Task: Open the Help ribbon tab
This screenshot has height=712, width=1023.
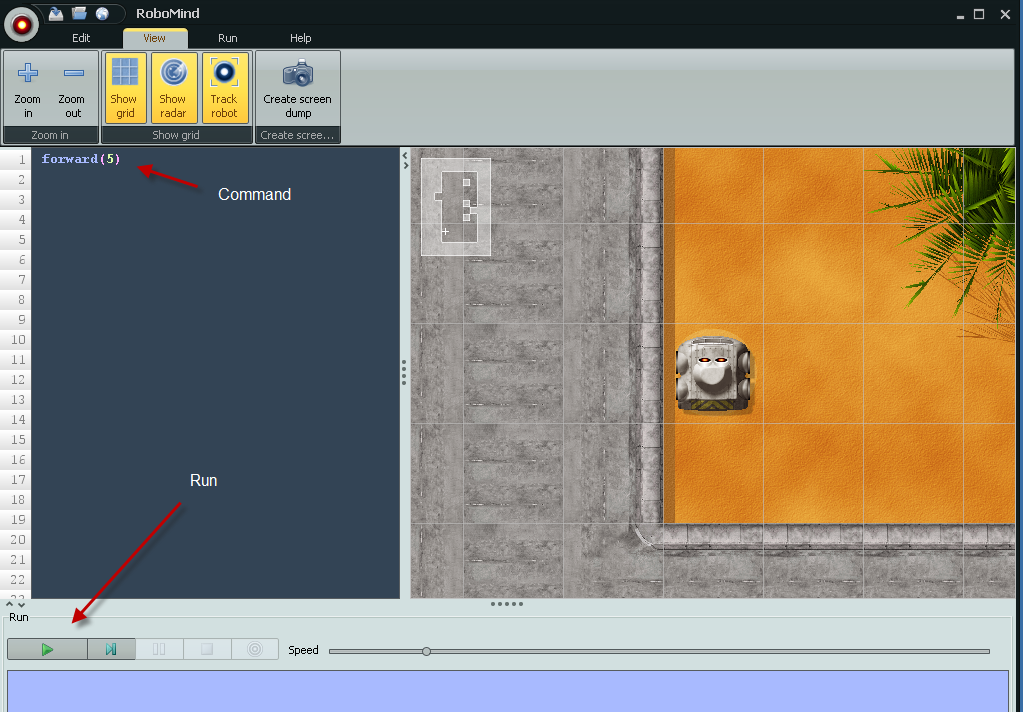Action: tap(301, 38)
